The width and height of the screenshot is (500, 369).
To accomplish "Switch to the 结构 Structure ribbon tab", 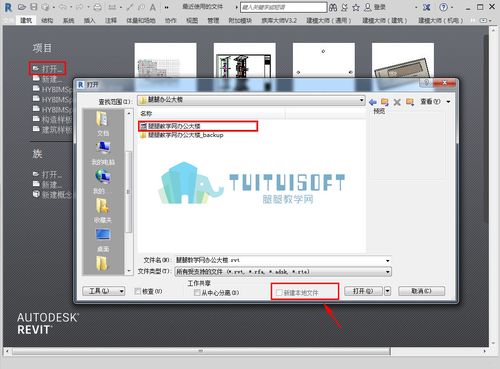I will click(x=47, y=21).
